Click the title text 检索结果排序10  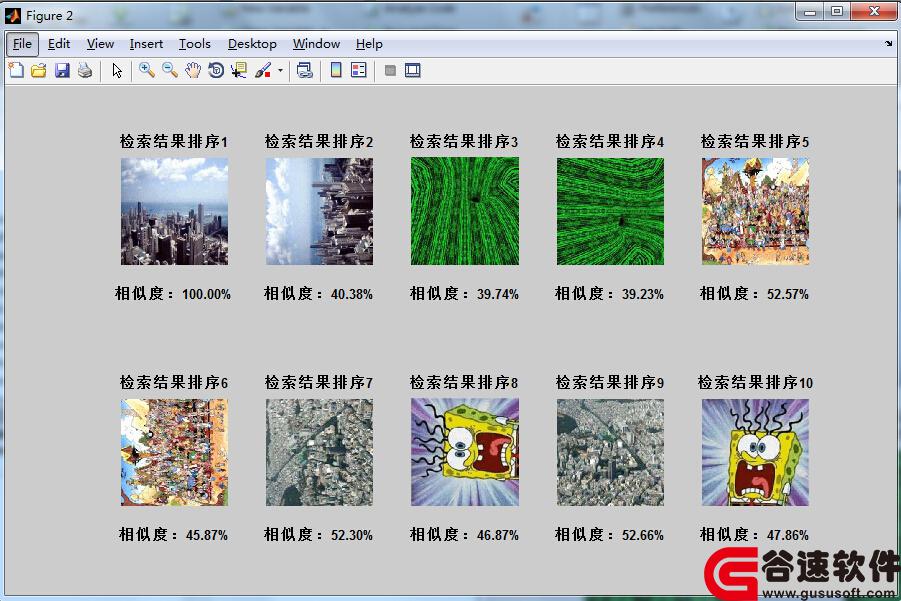click(x=756, y=383)
